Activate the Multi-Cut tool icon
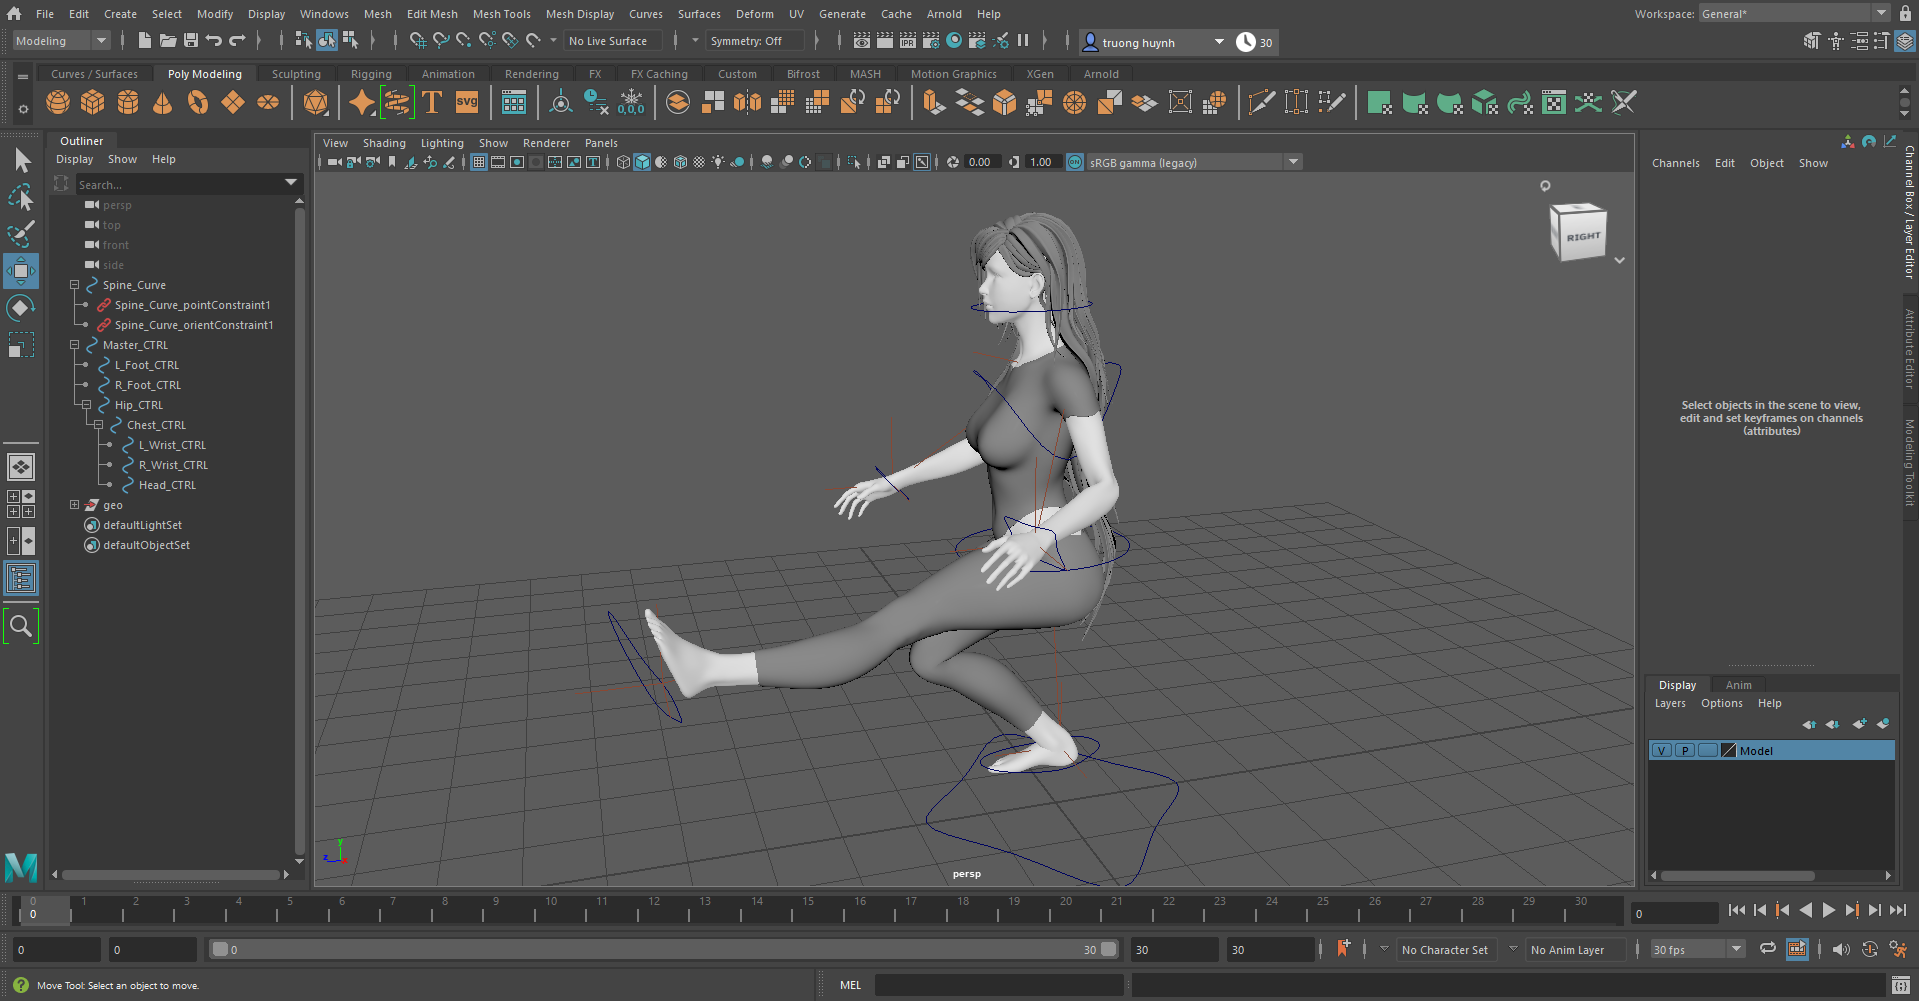 (1262, 101)
